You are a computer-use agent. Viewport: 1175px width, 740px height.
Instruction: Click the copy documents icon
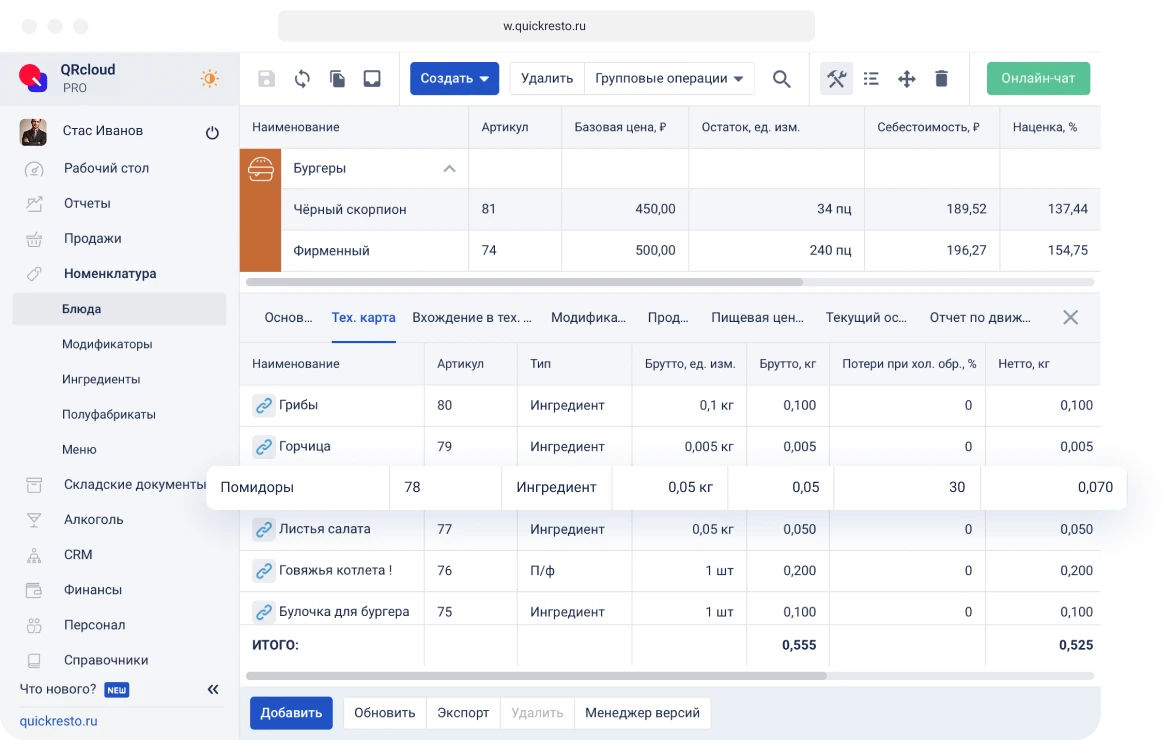click(338, 79)
